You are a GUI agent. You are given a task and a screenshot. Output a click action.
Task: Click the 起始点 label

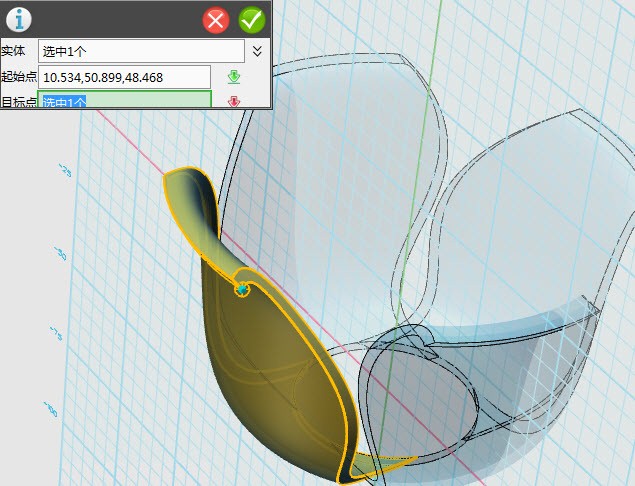point(17,77)
